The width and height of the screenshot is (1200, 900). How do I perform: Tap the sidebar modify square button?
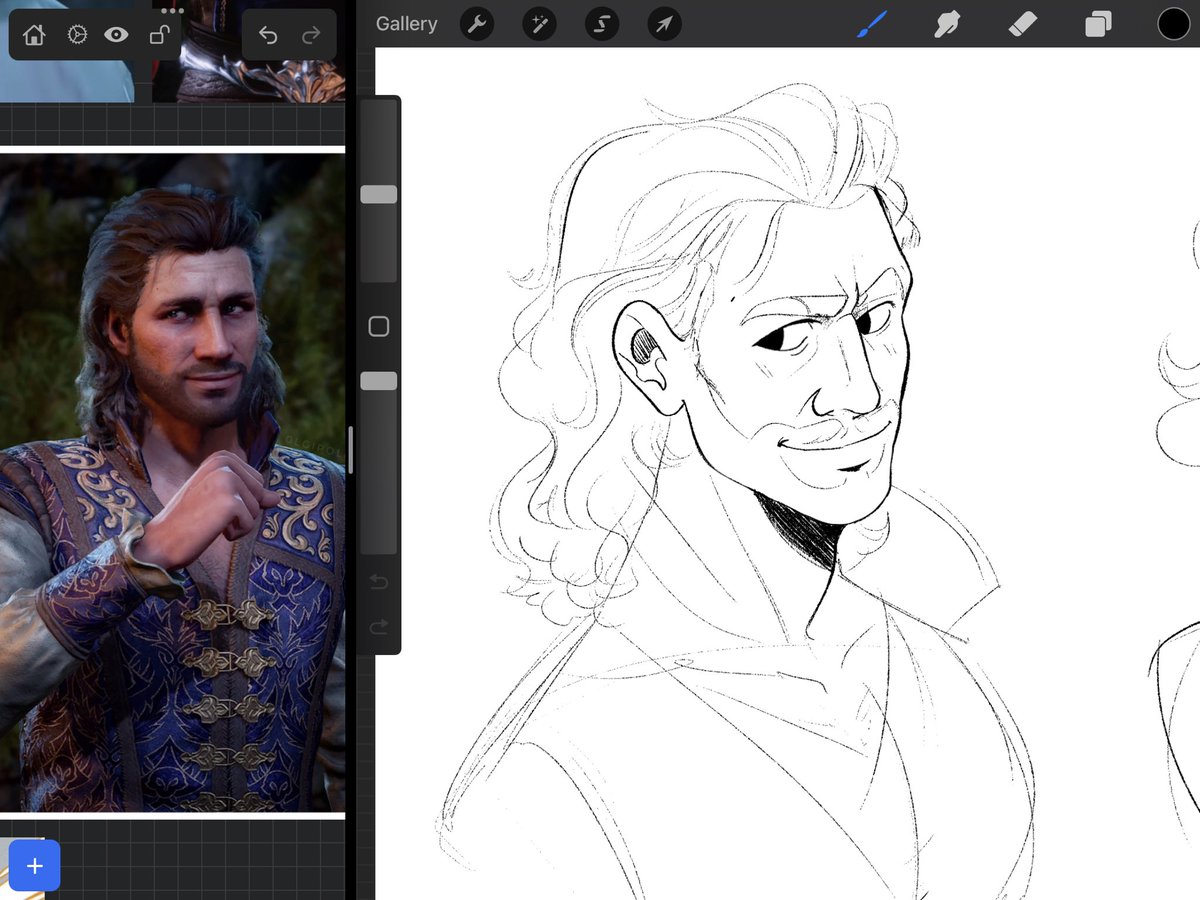coord(378,325)
